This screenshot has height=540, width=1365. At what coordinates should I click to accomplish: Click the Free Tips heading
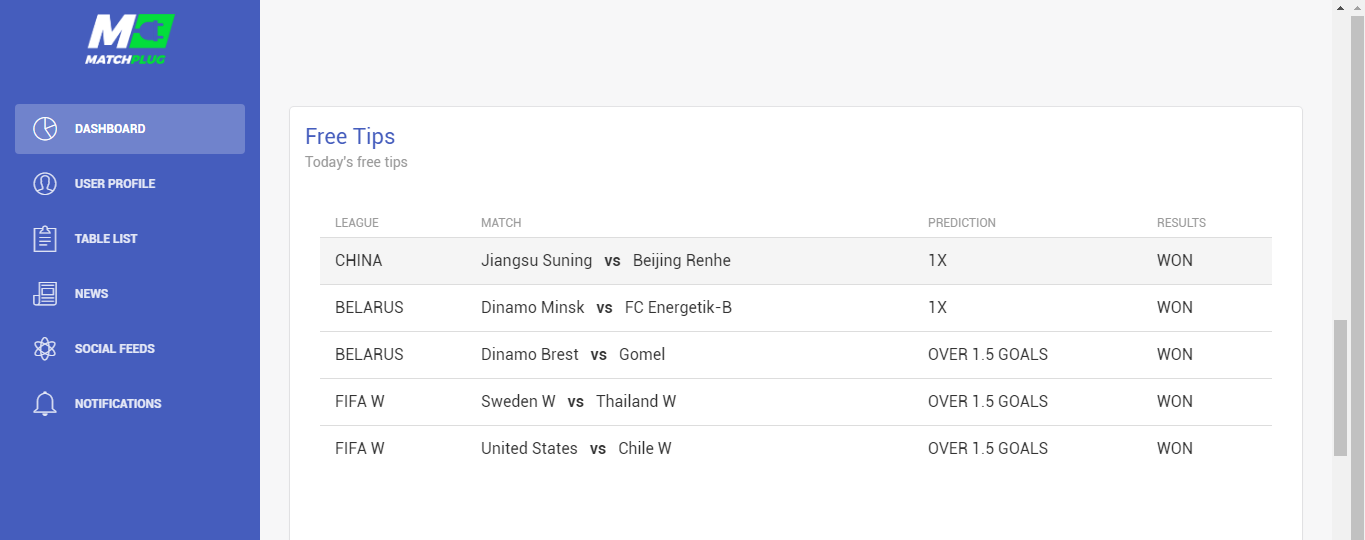point(350,137)
